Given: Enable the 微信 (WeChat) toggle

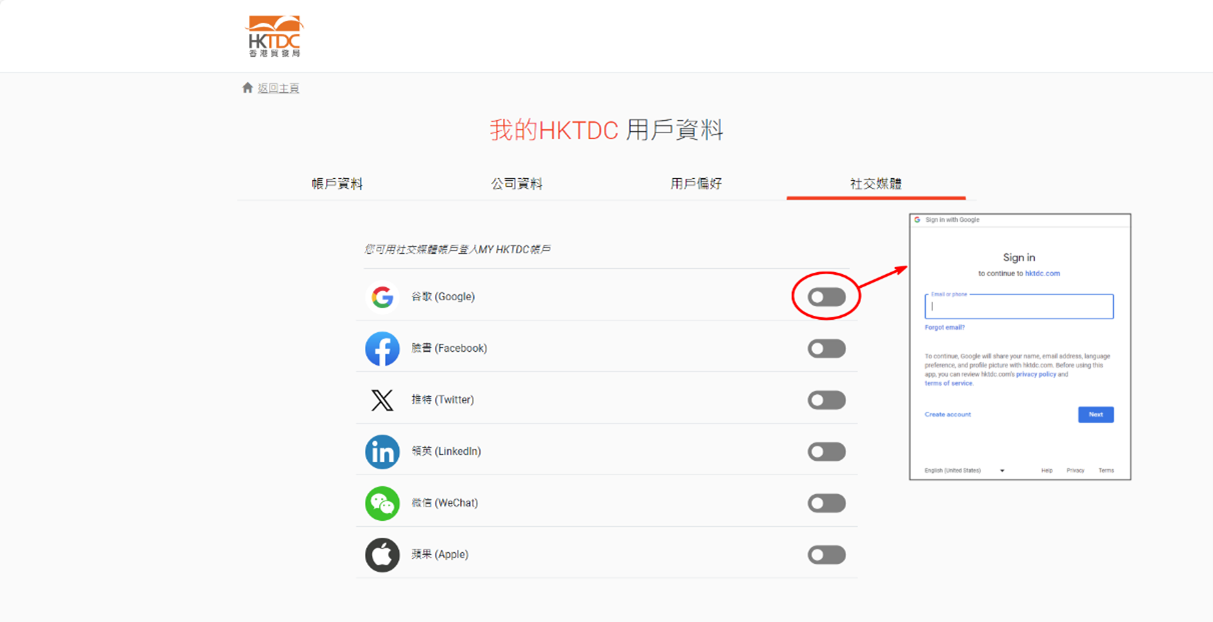Looking at the screenshot, I should (x=827, y=503).
